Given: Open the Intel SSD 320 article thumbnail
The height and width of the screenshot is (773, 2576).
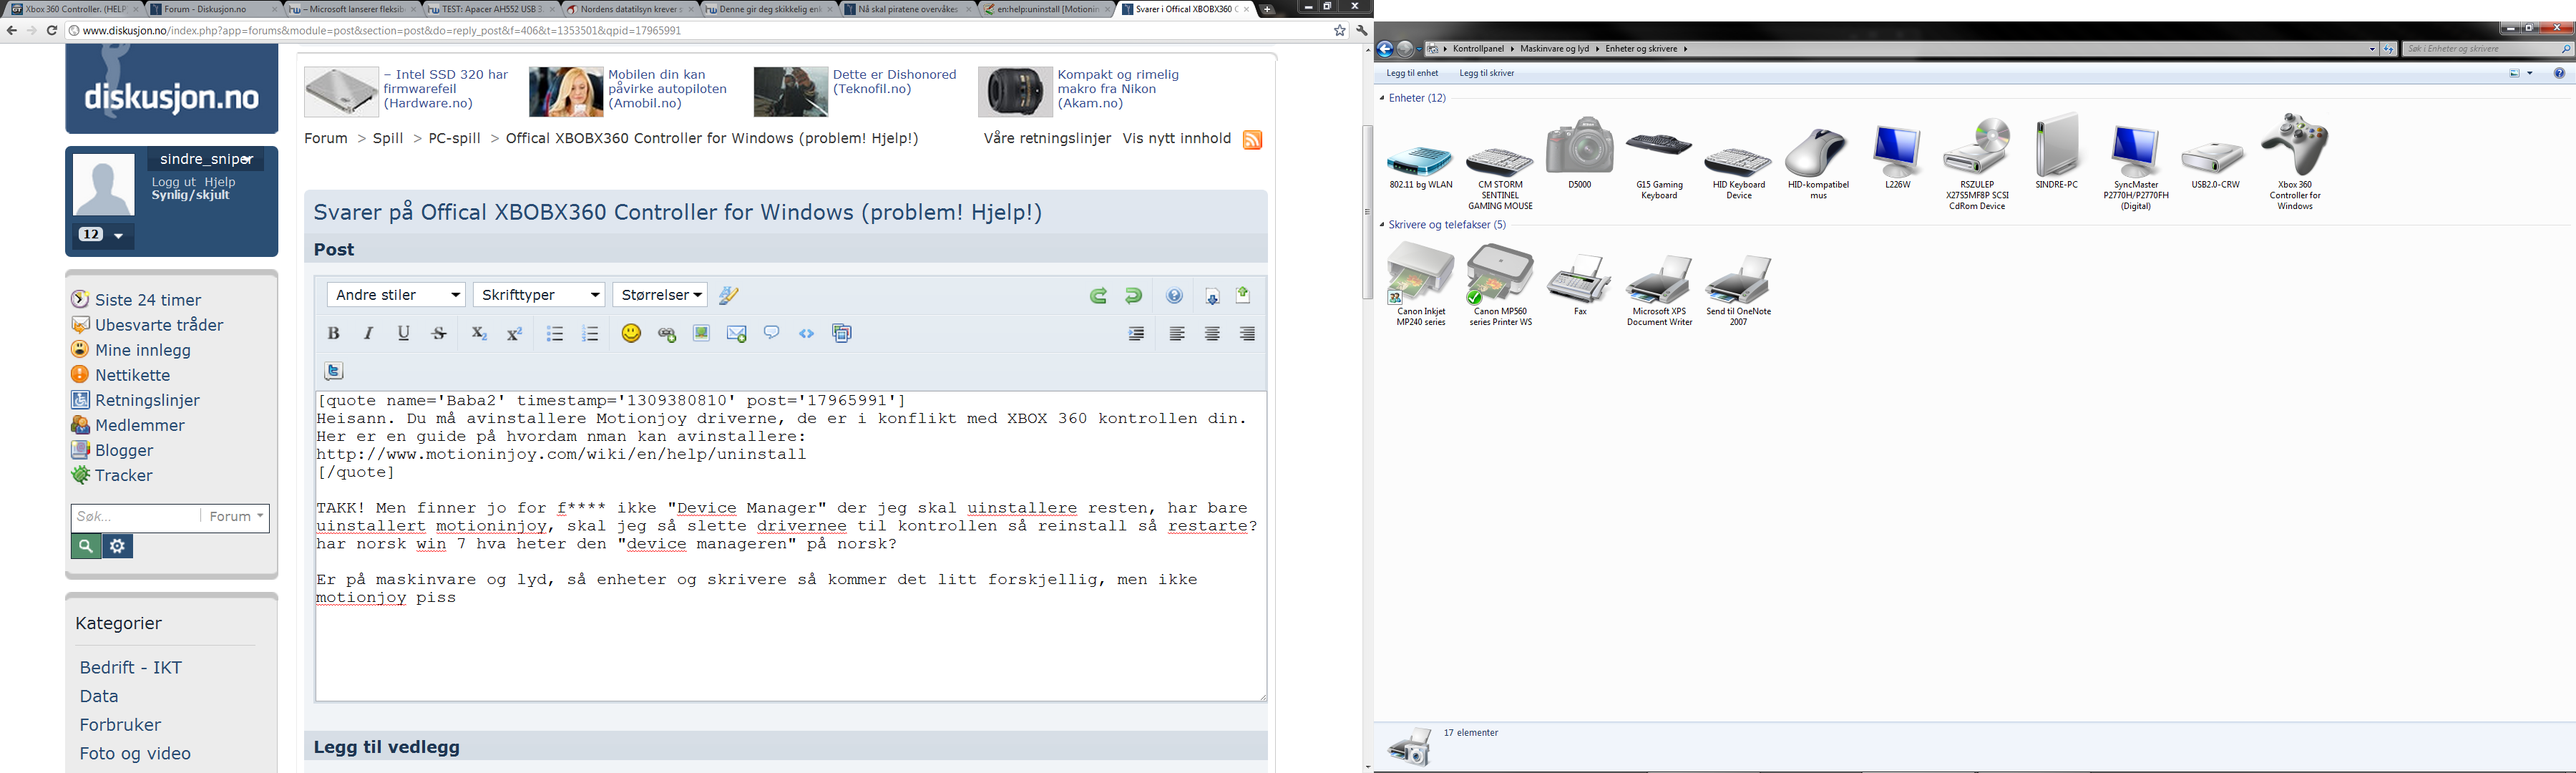Looking at the screenshot, I should [341, 92].
